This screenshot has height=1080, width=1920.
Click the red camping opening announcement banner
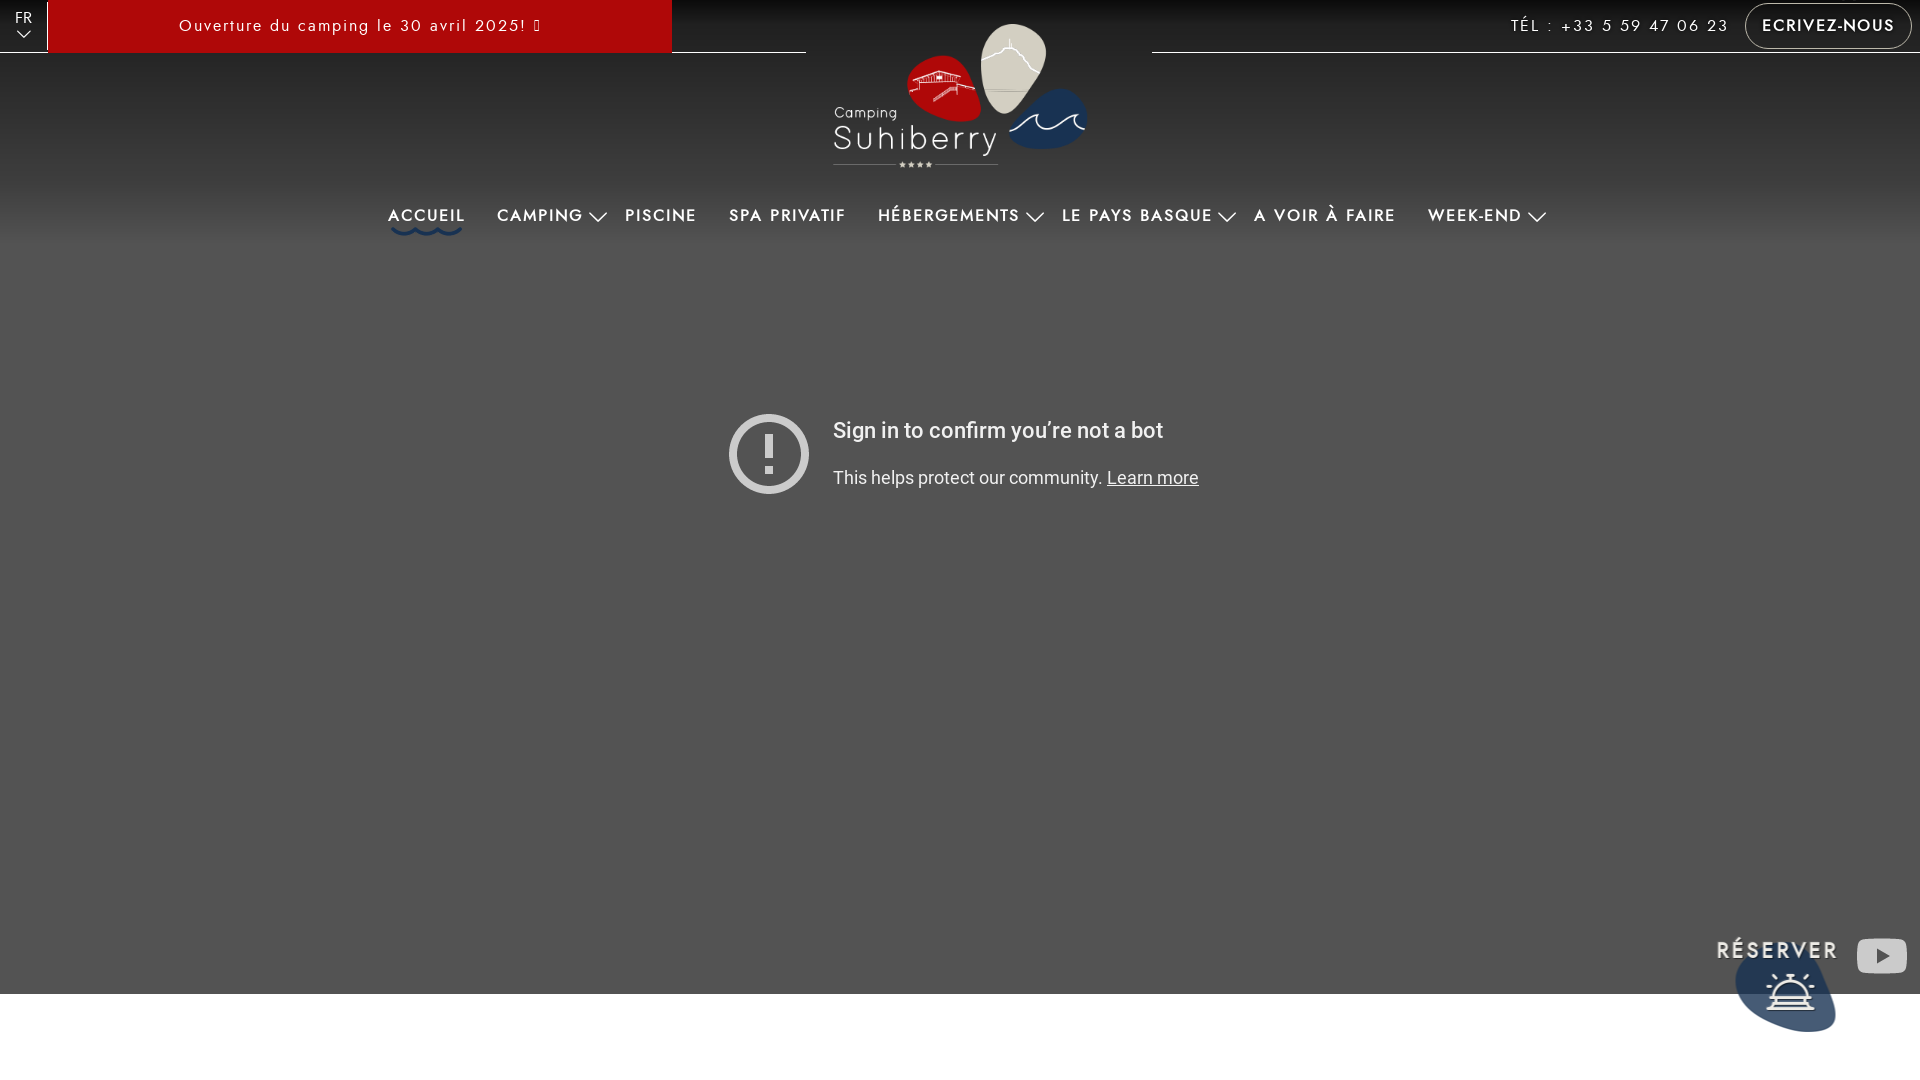(360, 26)
